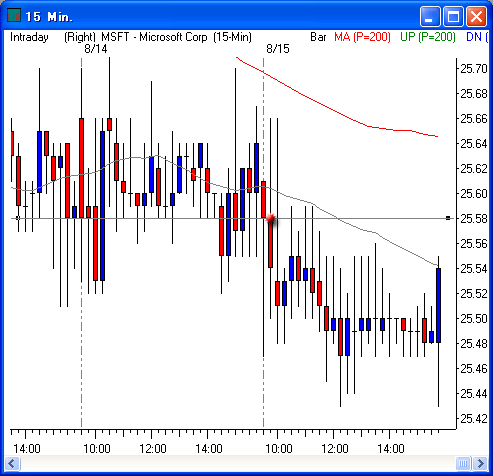
Task: Click the square handle at the right end of the 25.58 line
Action: point(448,218)
